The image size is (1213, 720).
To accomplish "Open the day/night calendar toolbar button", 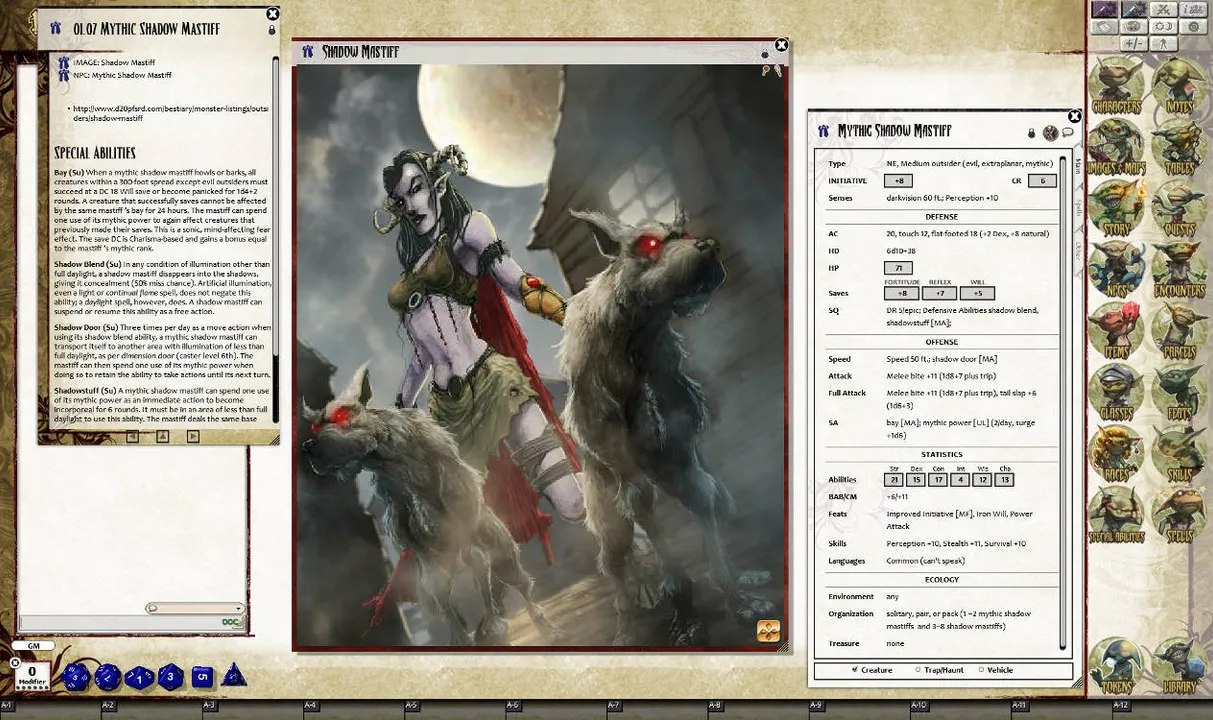I will tap(1164, 27).
